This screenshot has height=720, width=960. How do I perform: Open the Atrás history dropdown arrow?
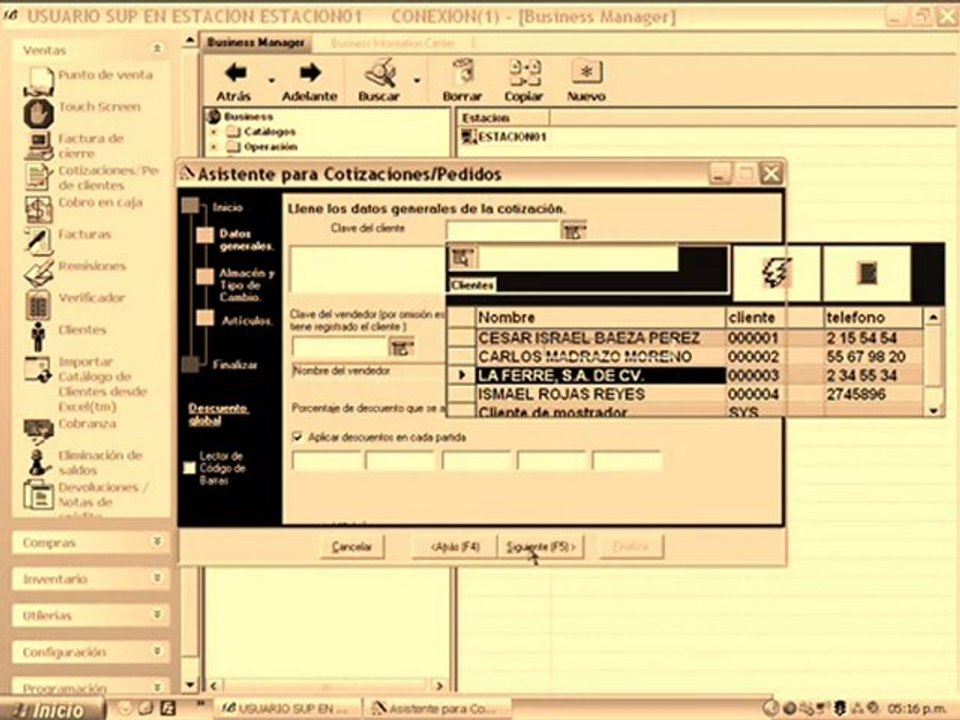(x=271, y=81)
